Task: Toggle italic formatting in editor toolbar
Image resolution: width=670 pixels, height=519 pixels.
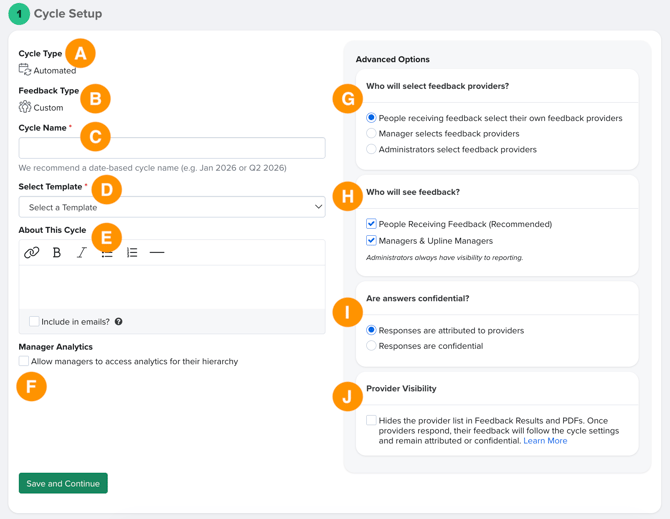Action: pyautogui.click(x=82, y=252)
